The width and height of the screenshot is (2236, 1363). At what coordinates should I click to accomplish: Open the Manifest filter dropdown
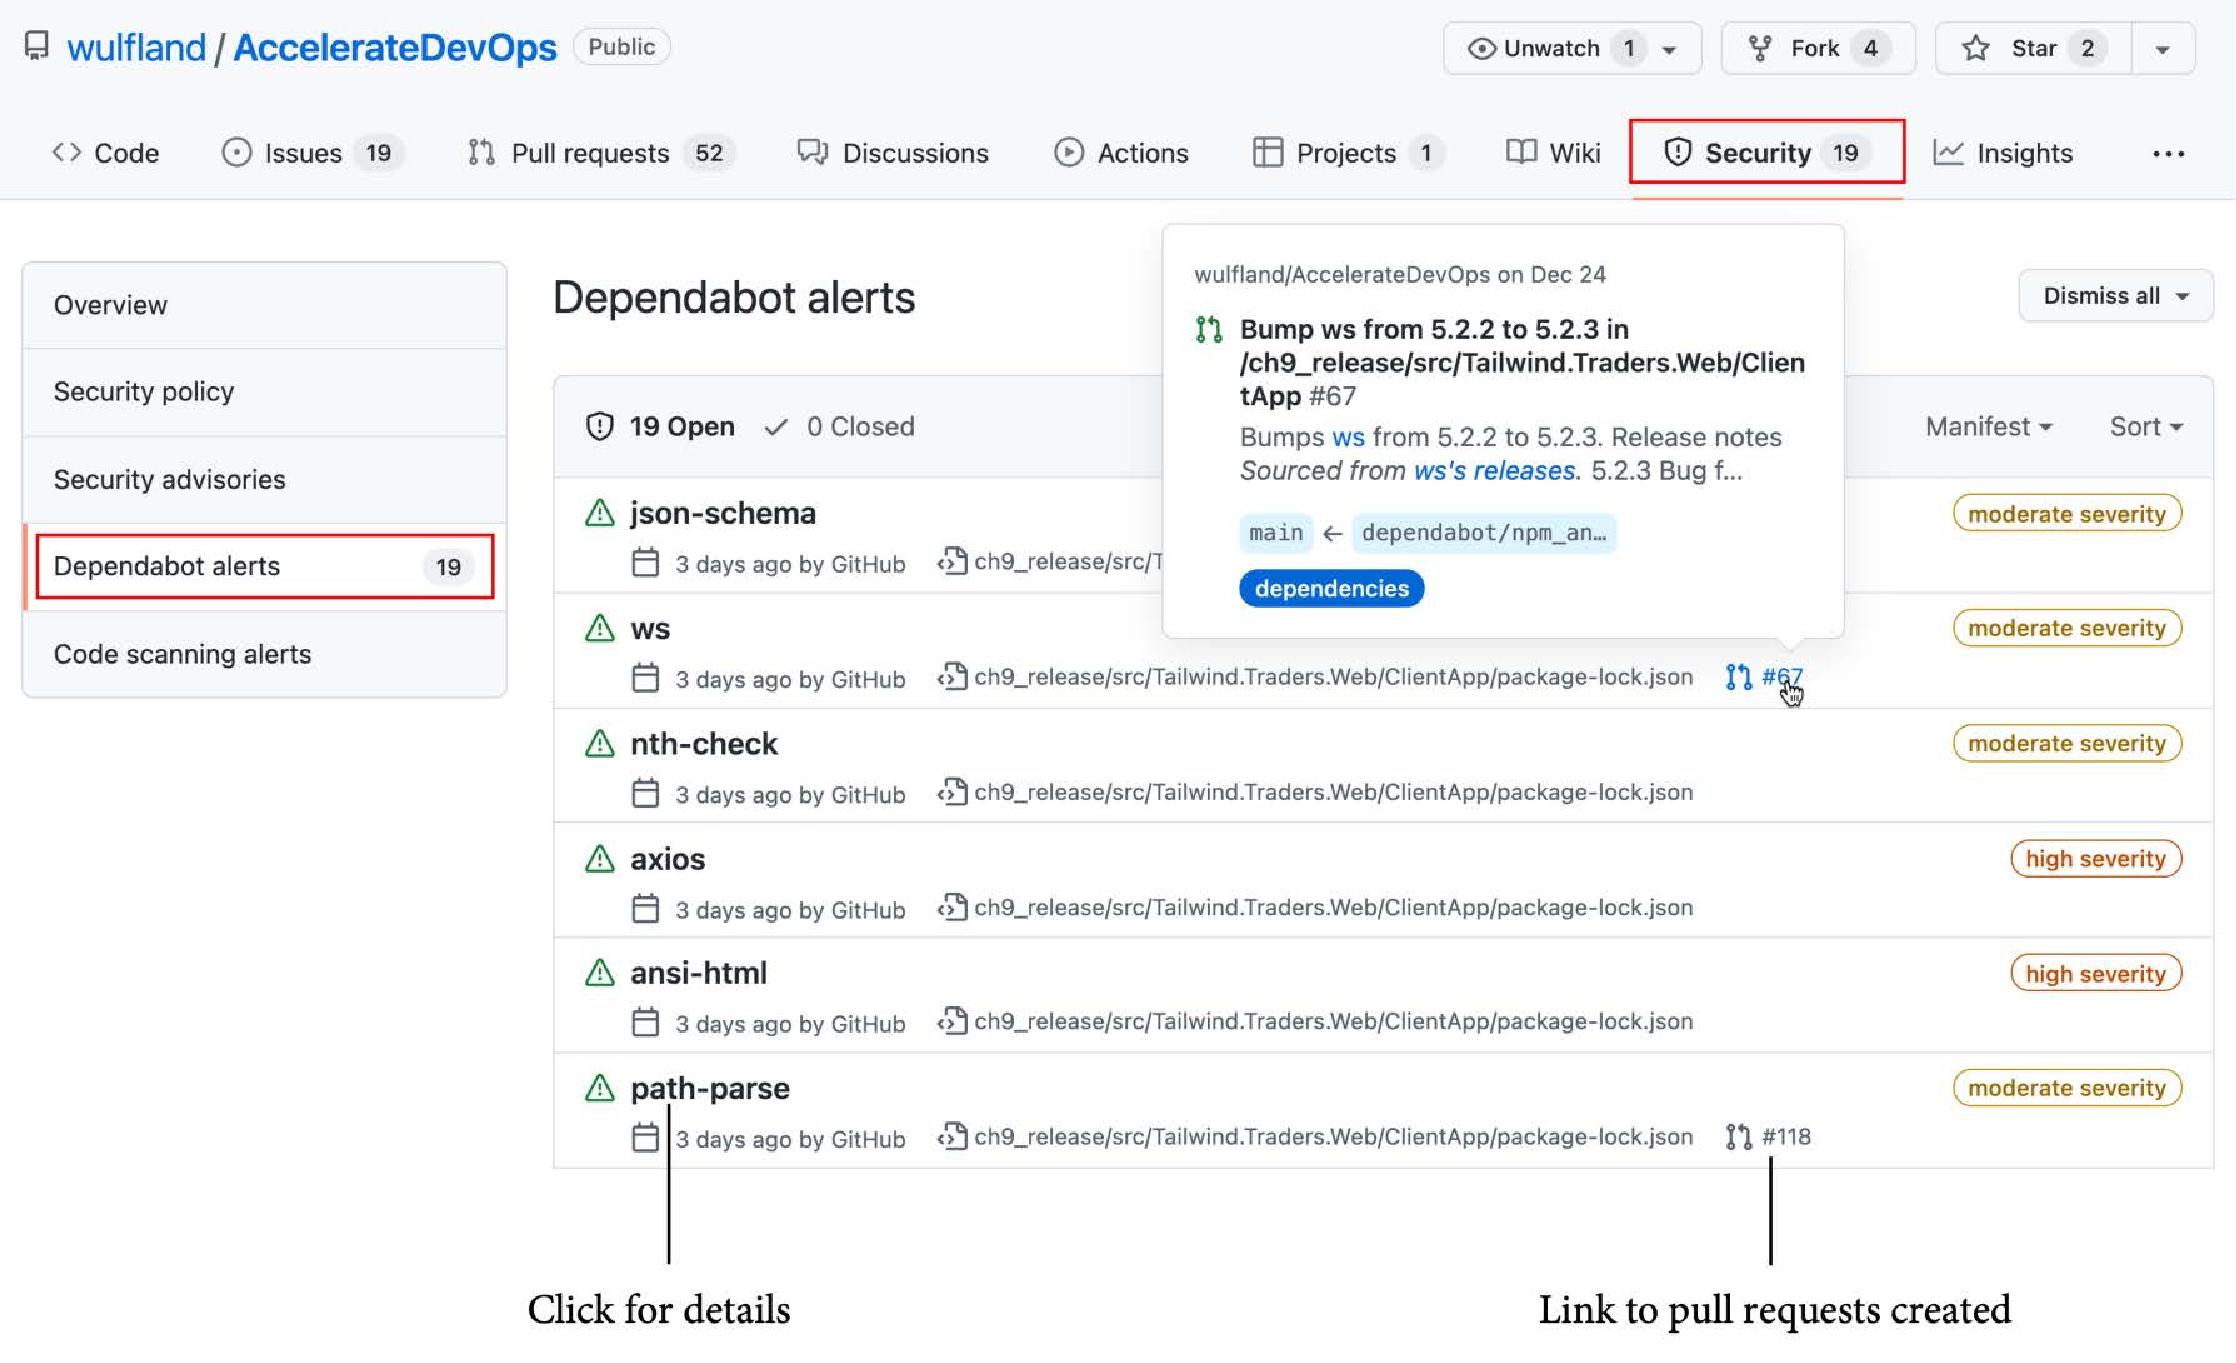[1989, 426]
